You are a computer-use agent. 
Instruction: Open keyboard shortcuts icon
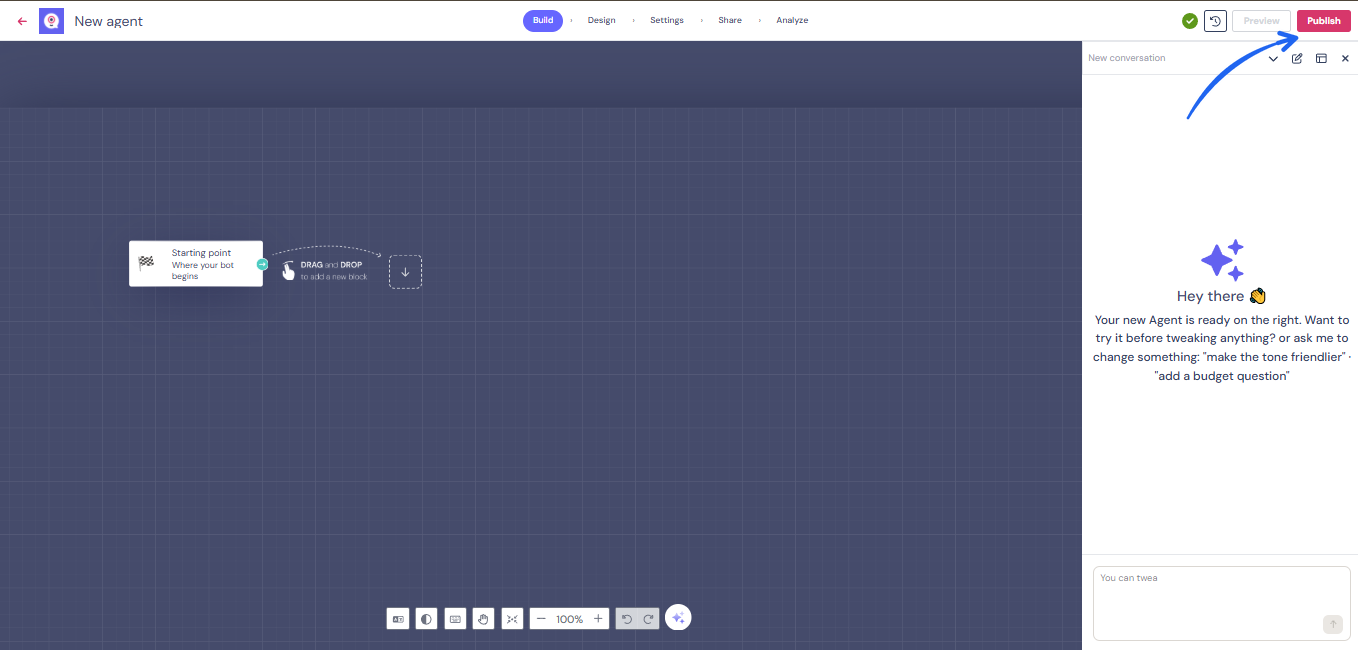point(455,619)
